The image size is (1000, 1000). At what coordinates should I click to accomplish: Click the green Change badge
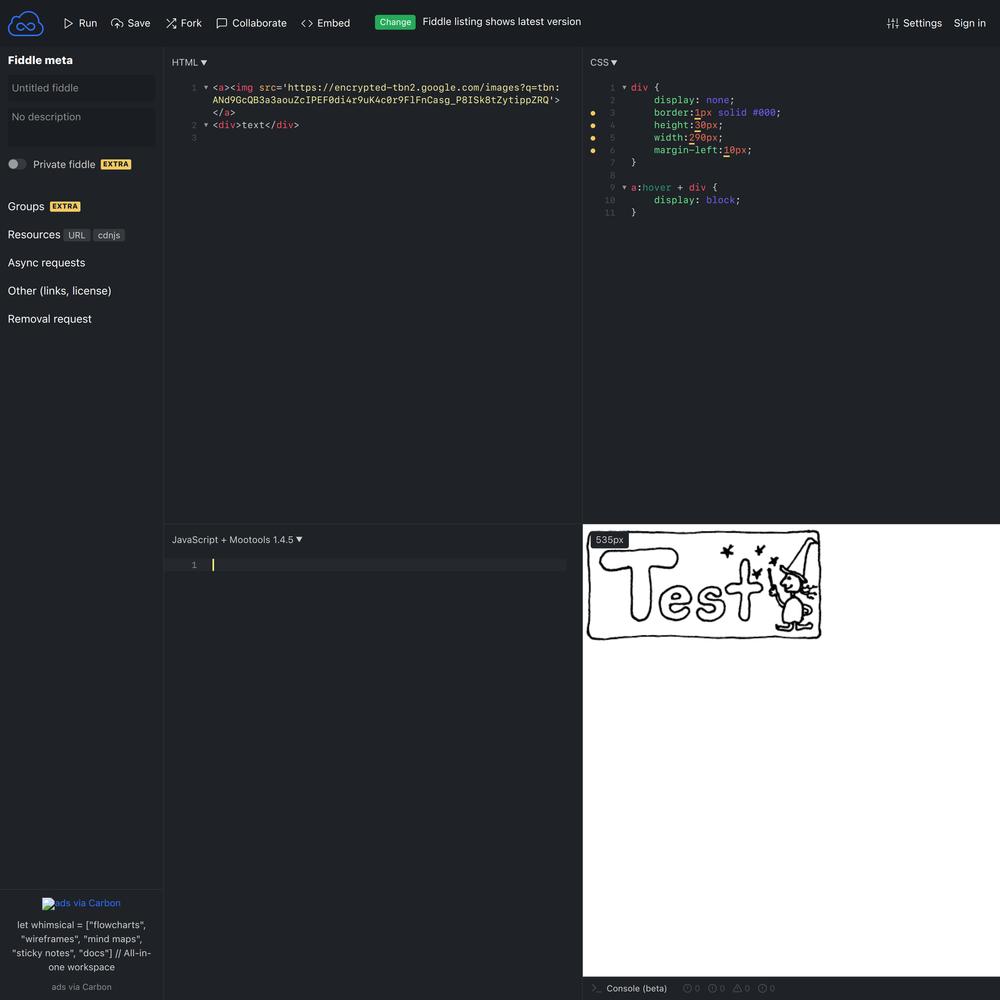(x=395, y=22)
